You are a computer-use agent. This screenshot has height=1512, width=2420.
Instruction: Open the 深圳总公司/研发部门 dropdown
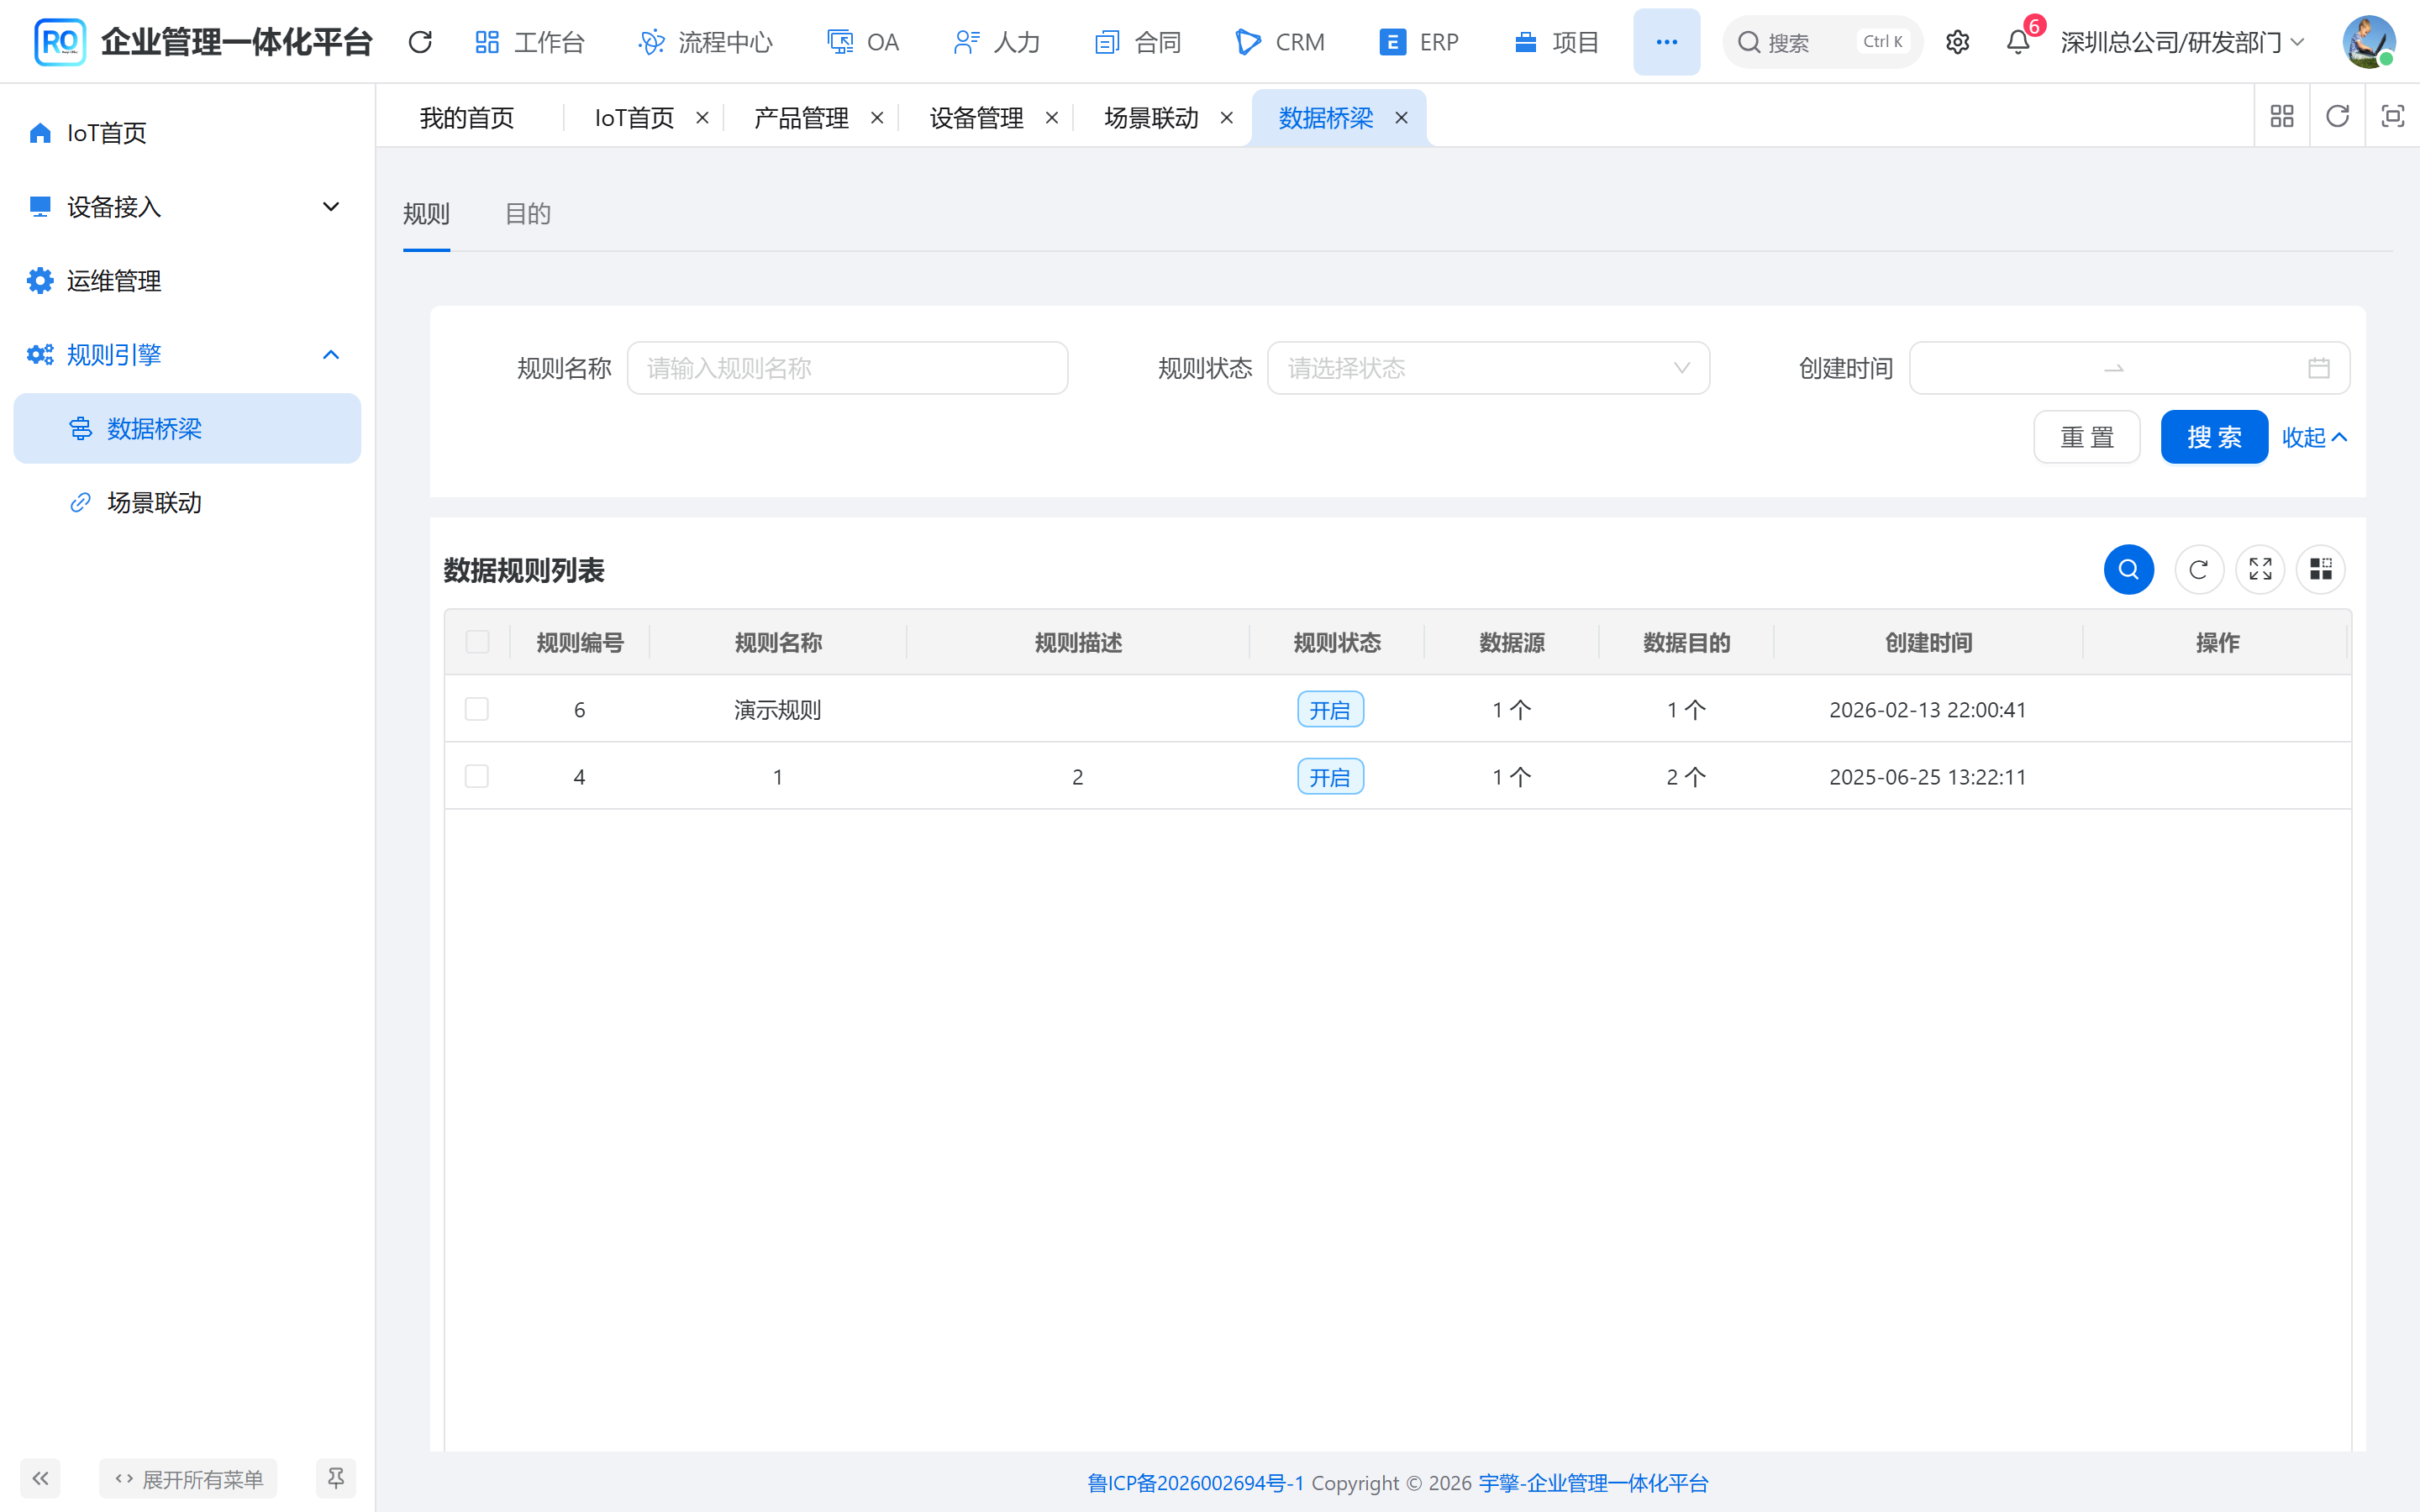point(2182,42)
